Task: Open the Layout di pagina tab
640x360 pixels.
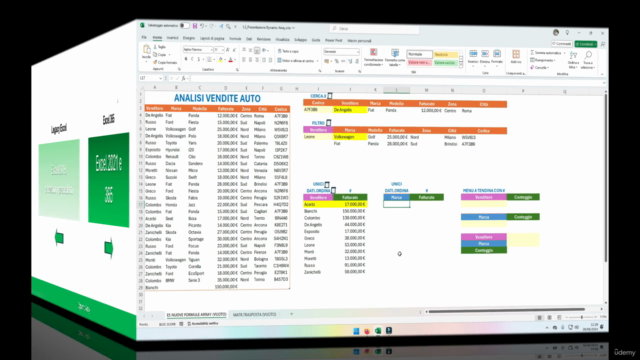Action: [x=212, y=38]
